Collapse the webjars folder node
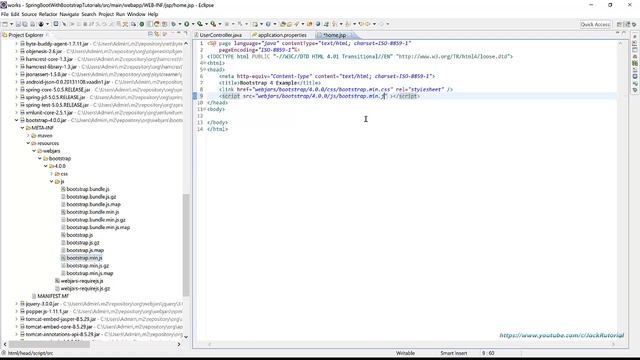The image size is (640, 360). [x=34, y=151]
